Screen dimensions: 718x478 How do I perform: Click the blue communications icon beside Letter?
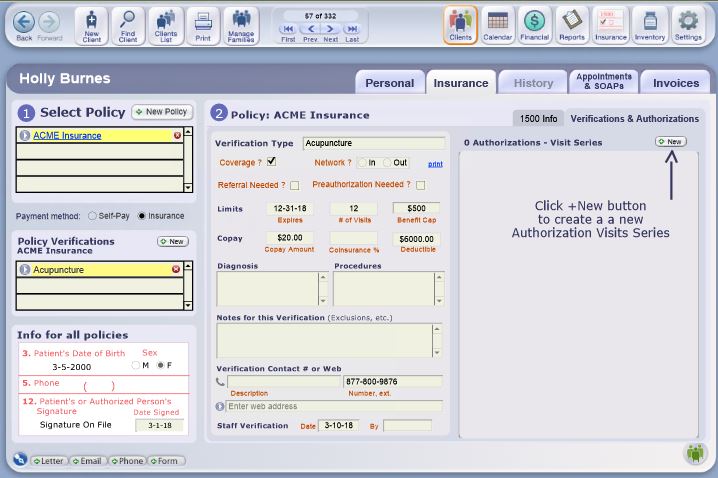point(20,459)
